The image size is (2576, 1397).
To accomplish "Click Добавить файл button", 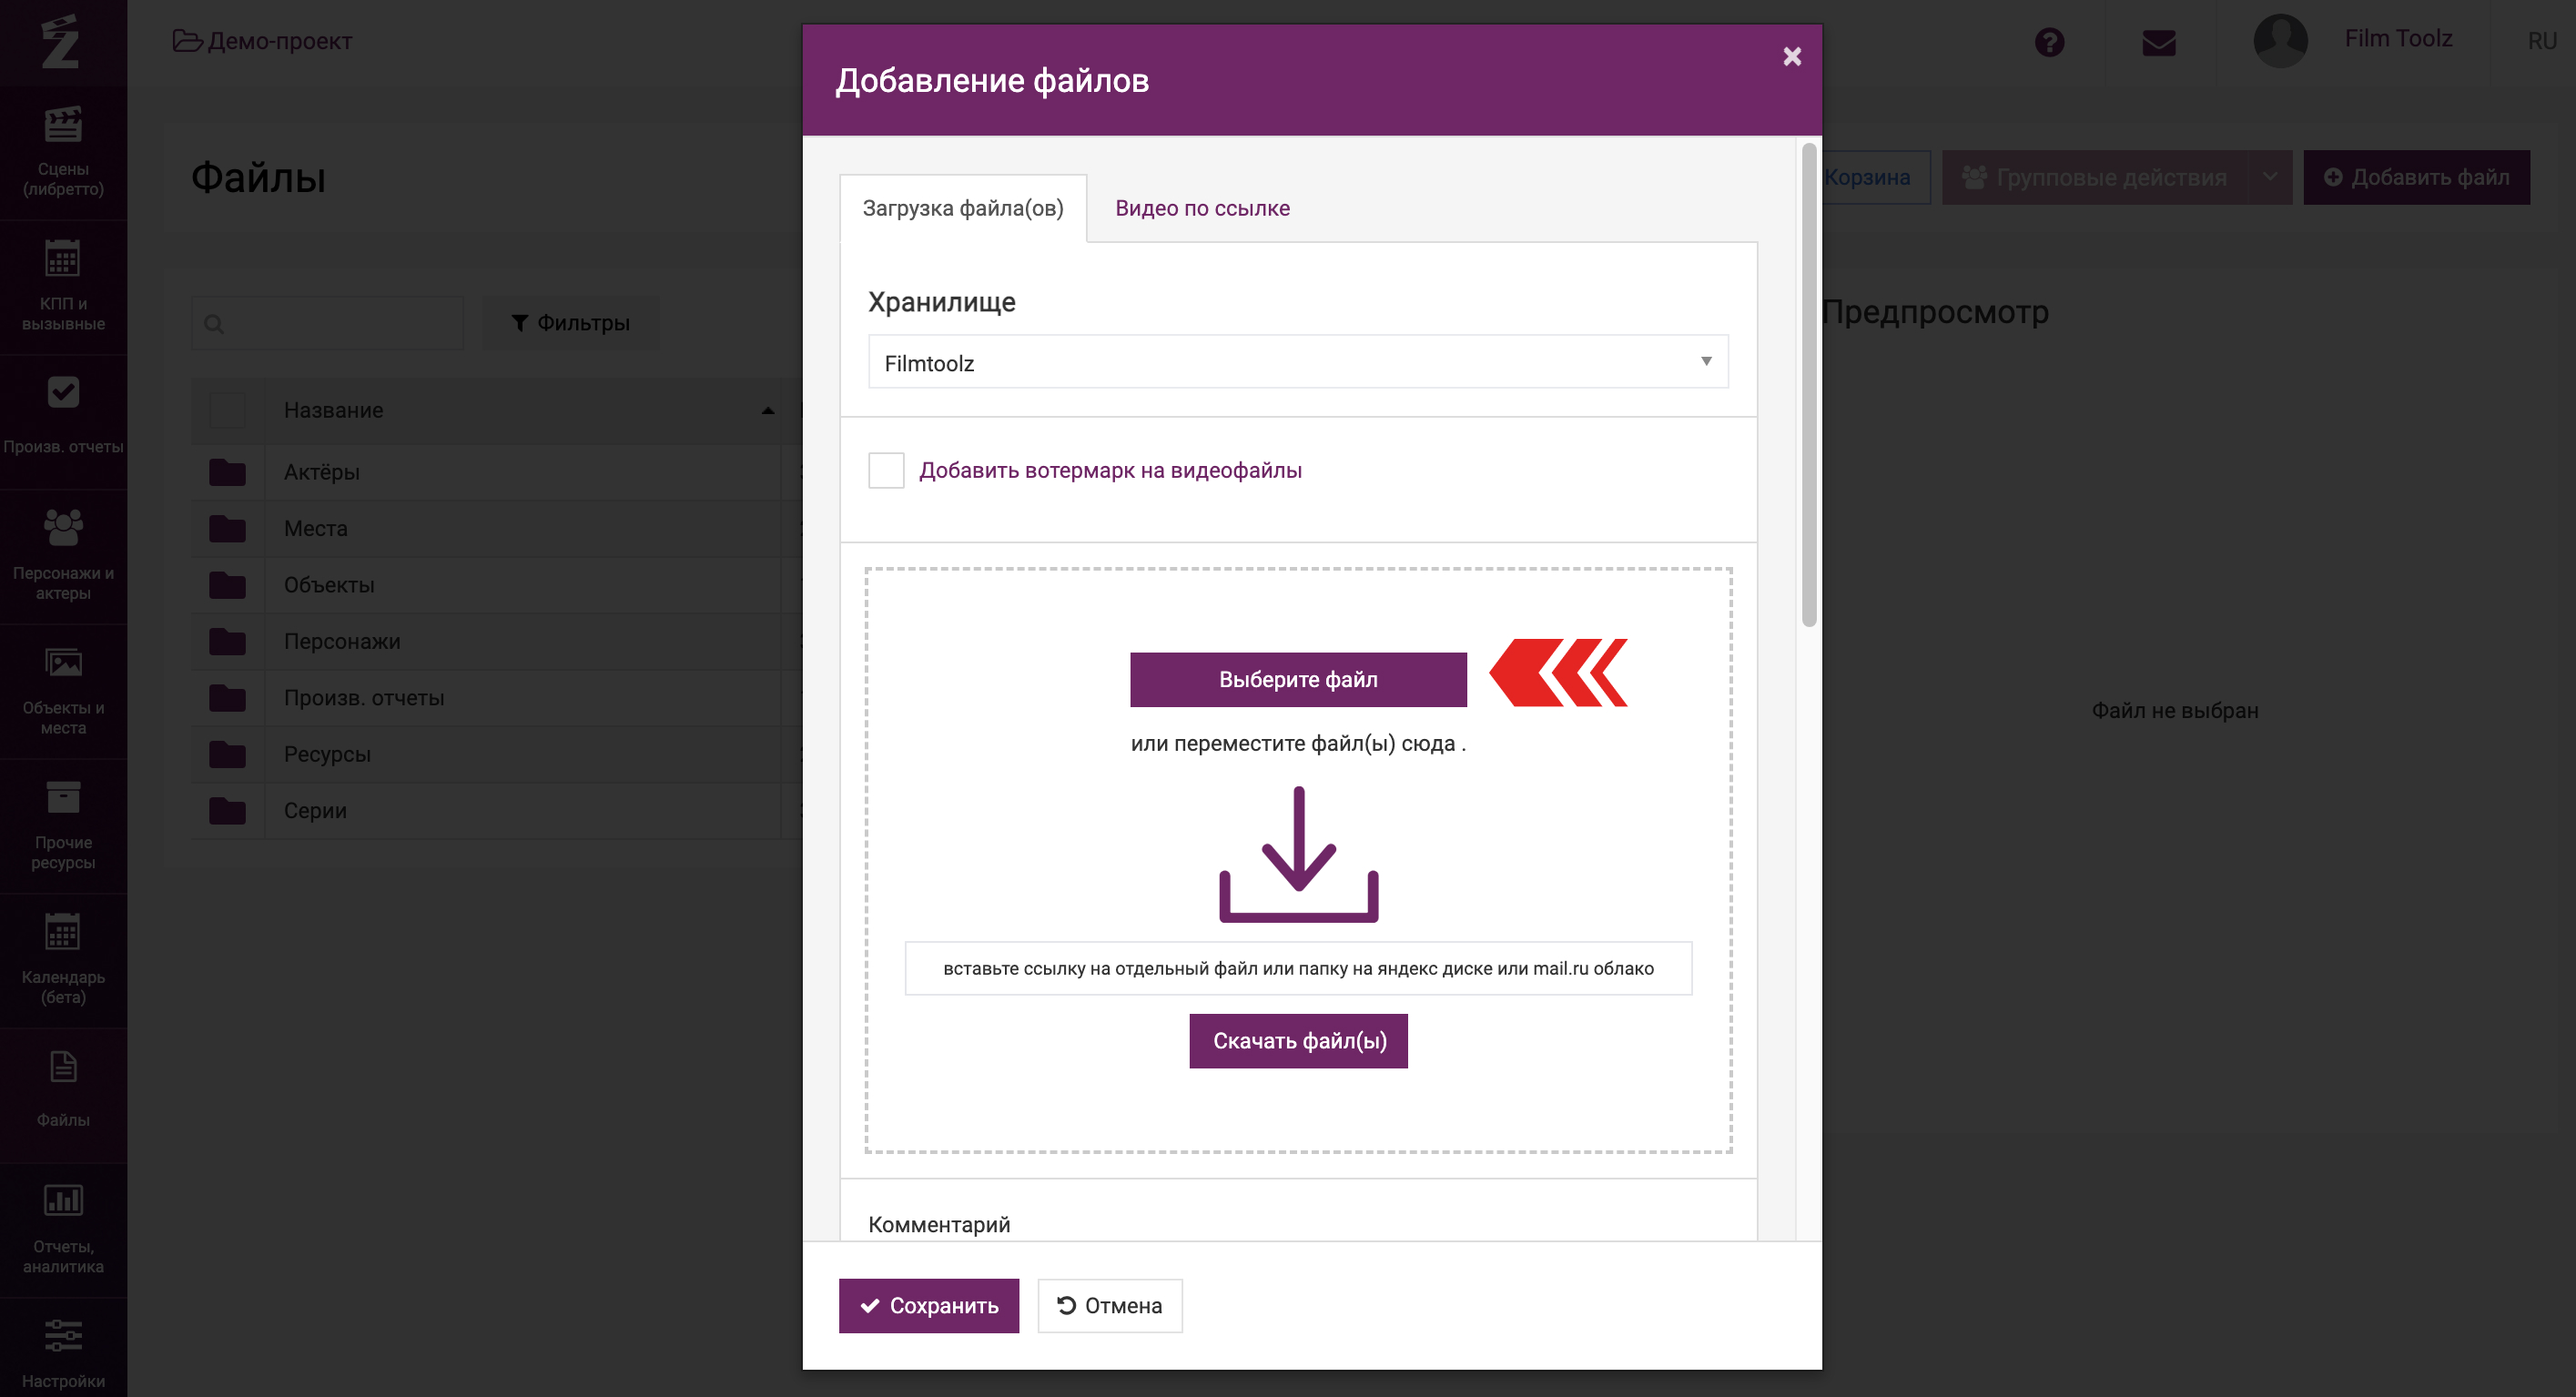I will [2416, 177].
